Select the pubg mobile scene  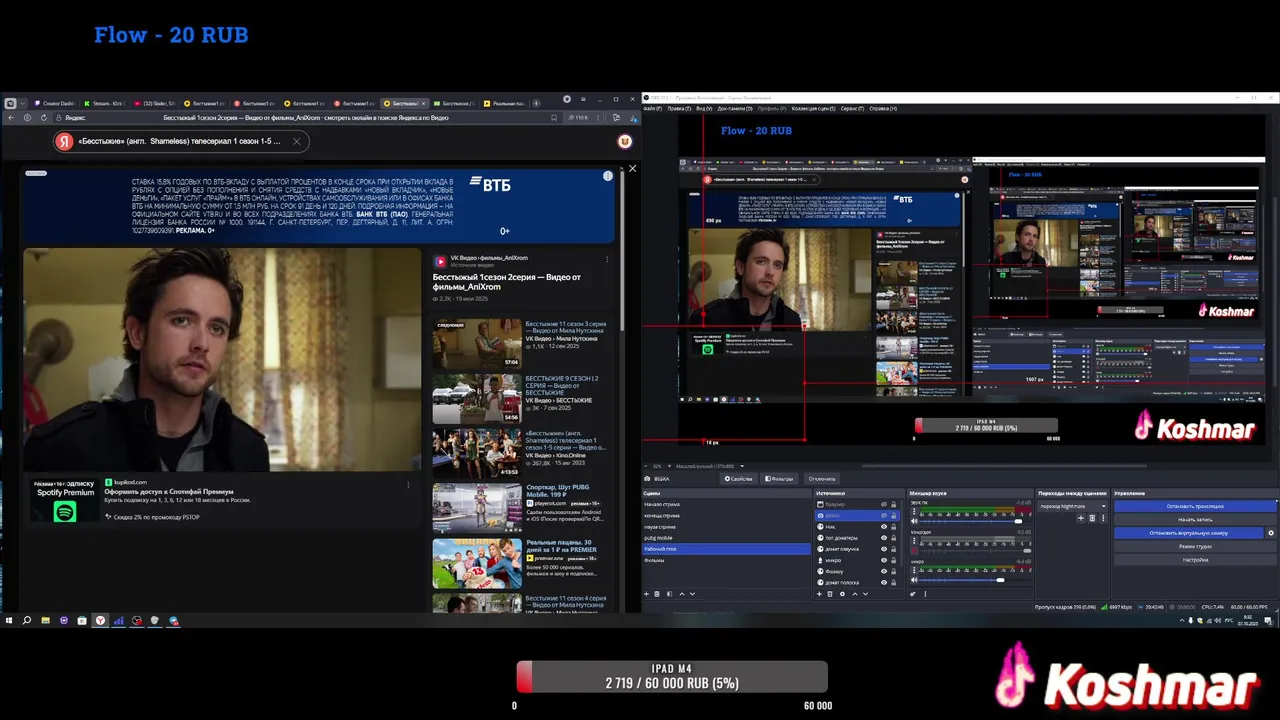[x=726, y=538]
